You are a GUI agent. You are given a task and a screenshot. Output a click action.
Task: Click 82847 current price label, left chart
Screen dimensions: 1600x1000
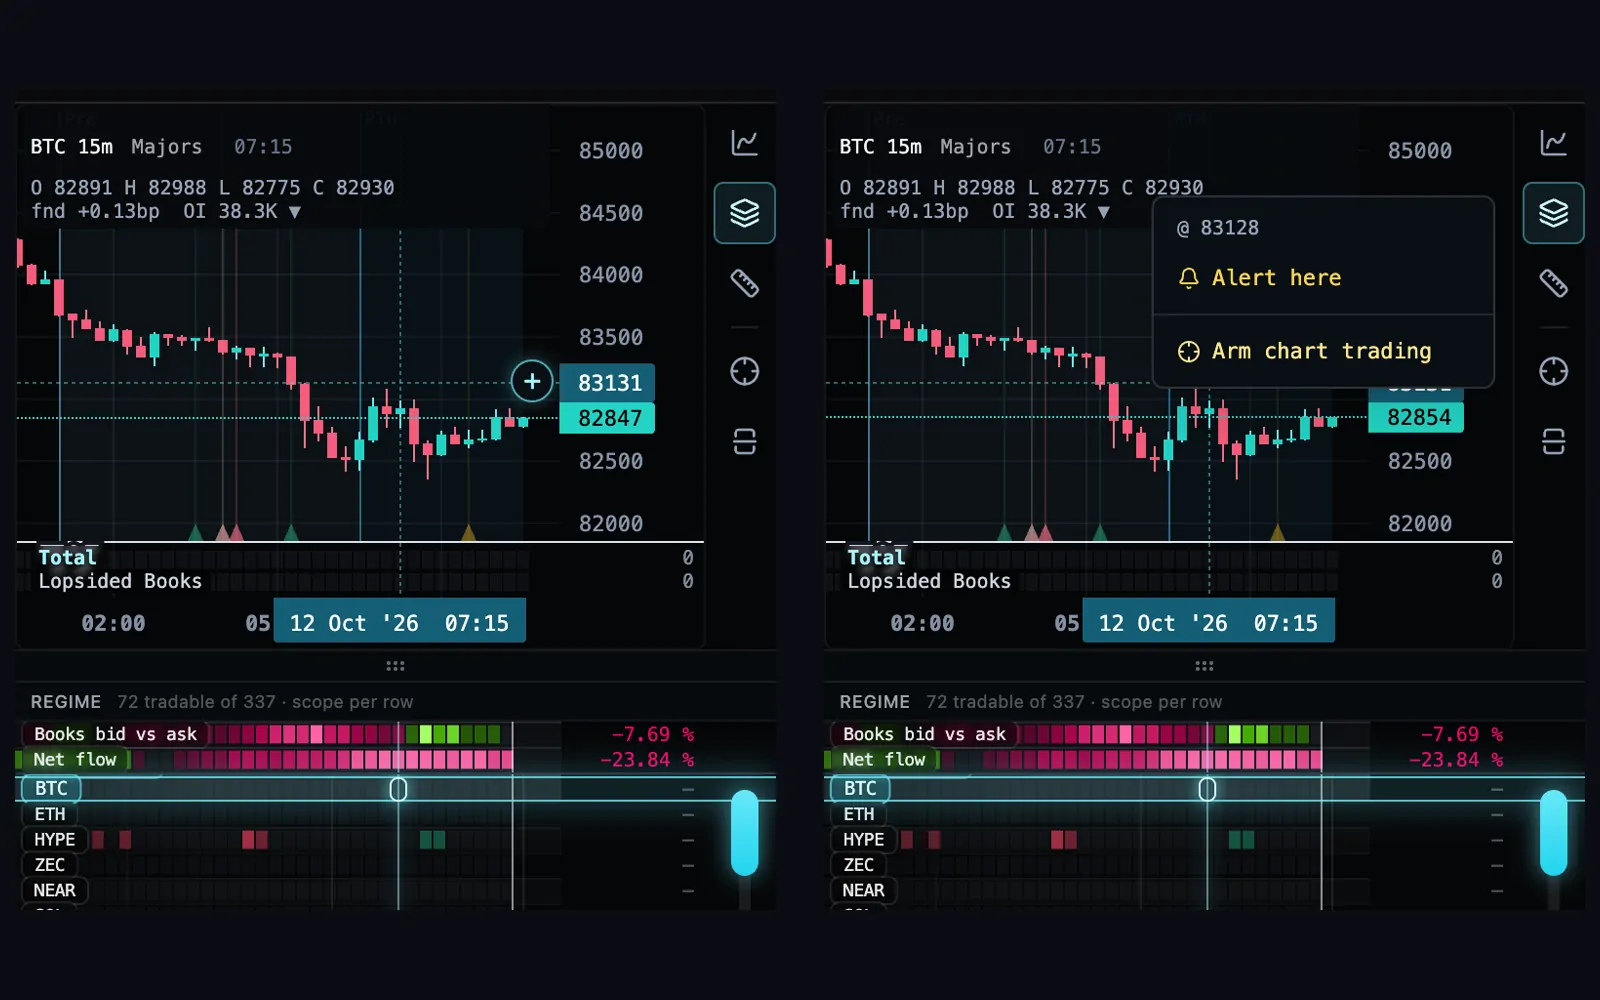tap(608, 418)
